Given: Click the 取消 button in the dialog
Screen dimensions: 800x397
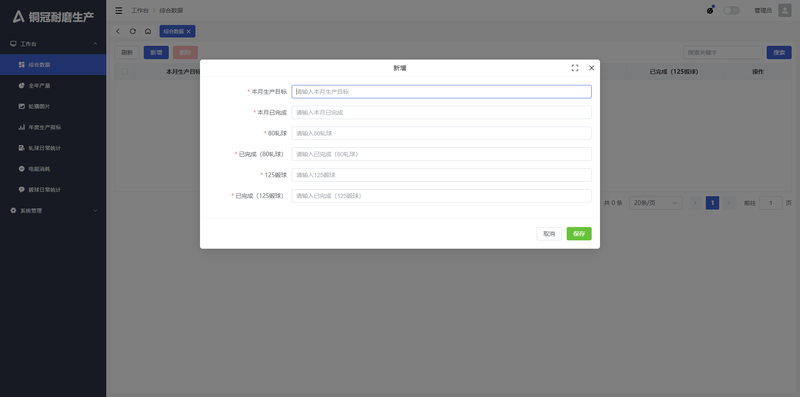Looking at the screenshot, I should [549, 234].
